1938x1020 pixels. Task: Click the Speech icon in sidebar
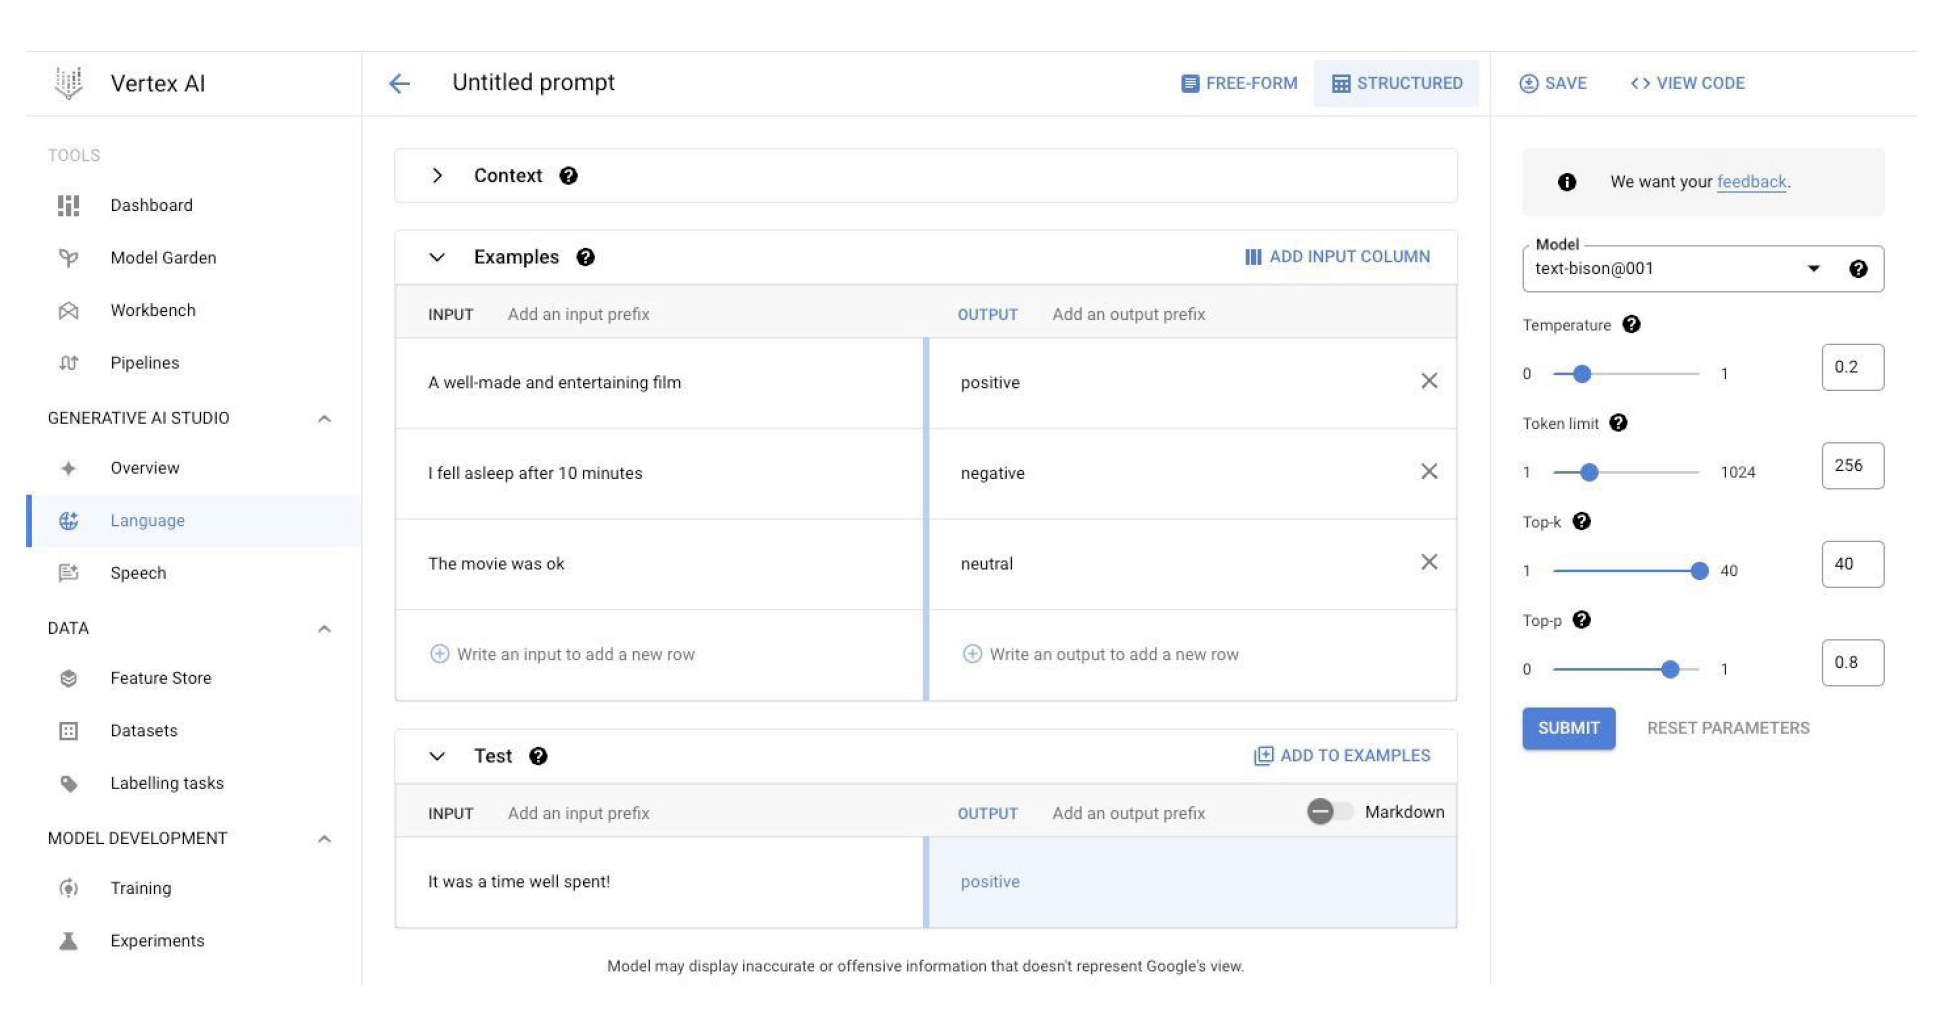click(x=68, y=573)
